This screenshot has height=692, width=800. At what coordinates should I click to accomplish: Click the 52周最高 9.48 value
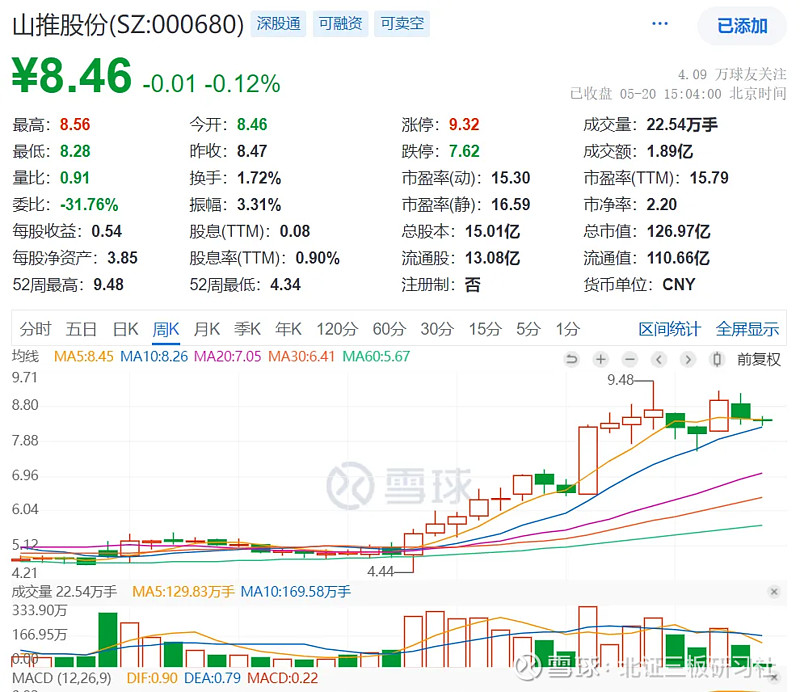click(108, 284)
